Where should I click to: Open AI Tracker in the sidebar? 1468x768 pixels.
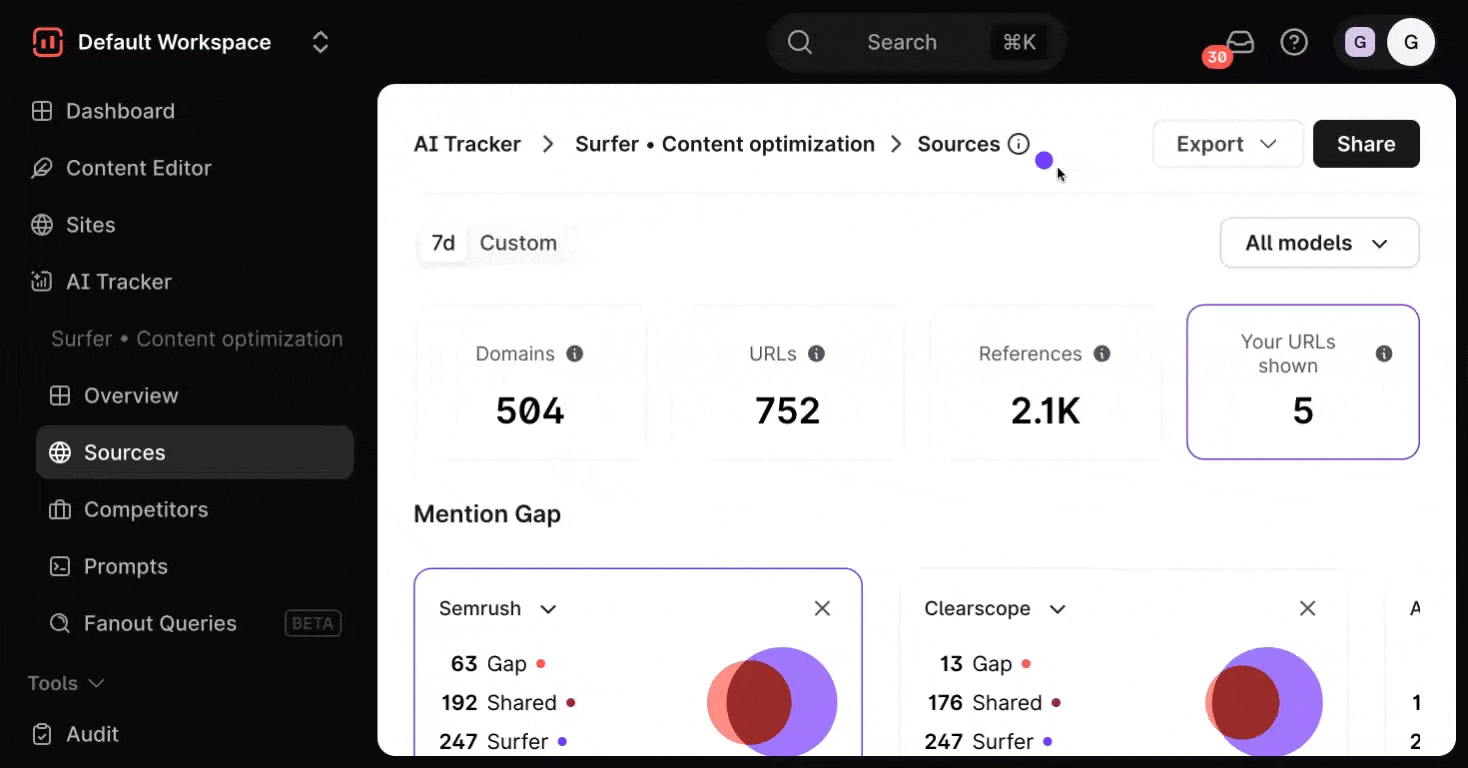click(119, 282)
